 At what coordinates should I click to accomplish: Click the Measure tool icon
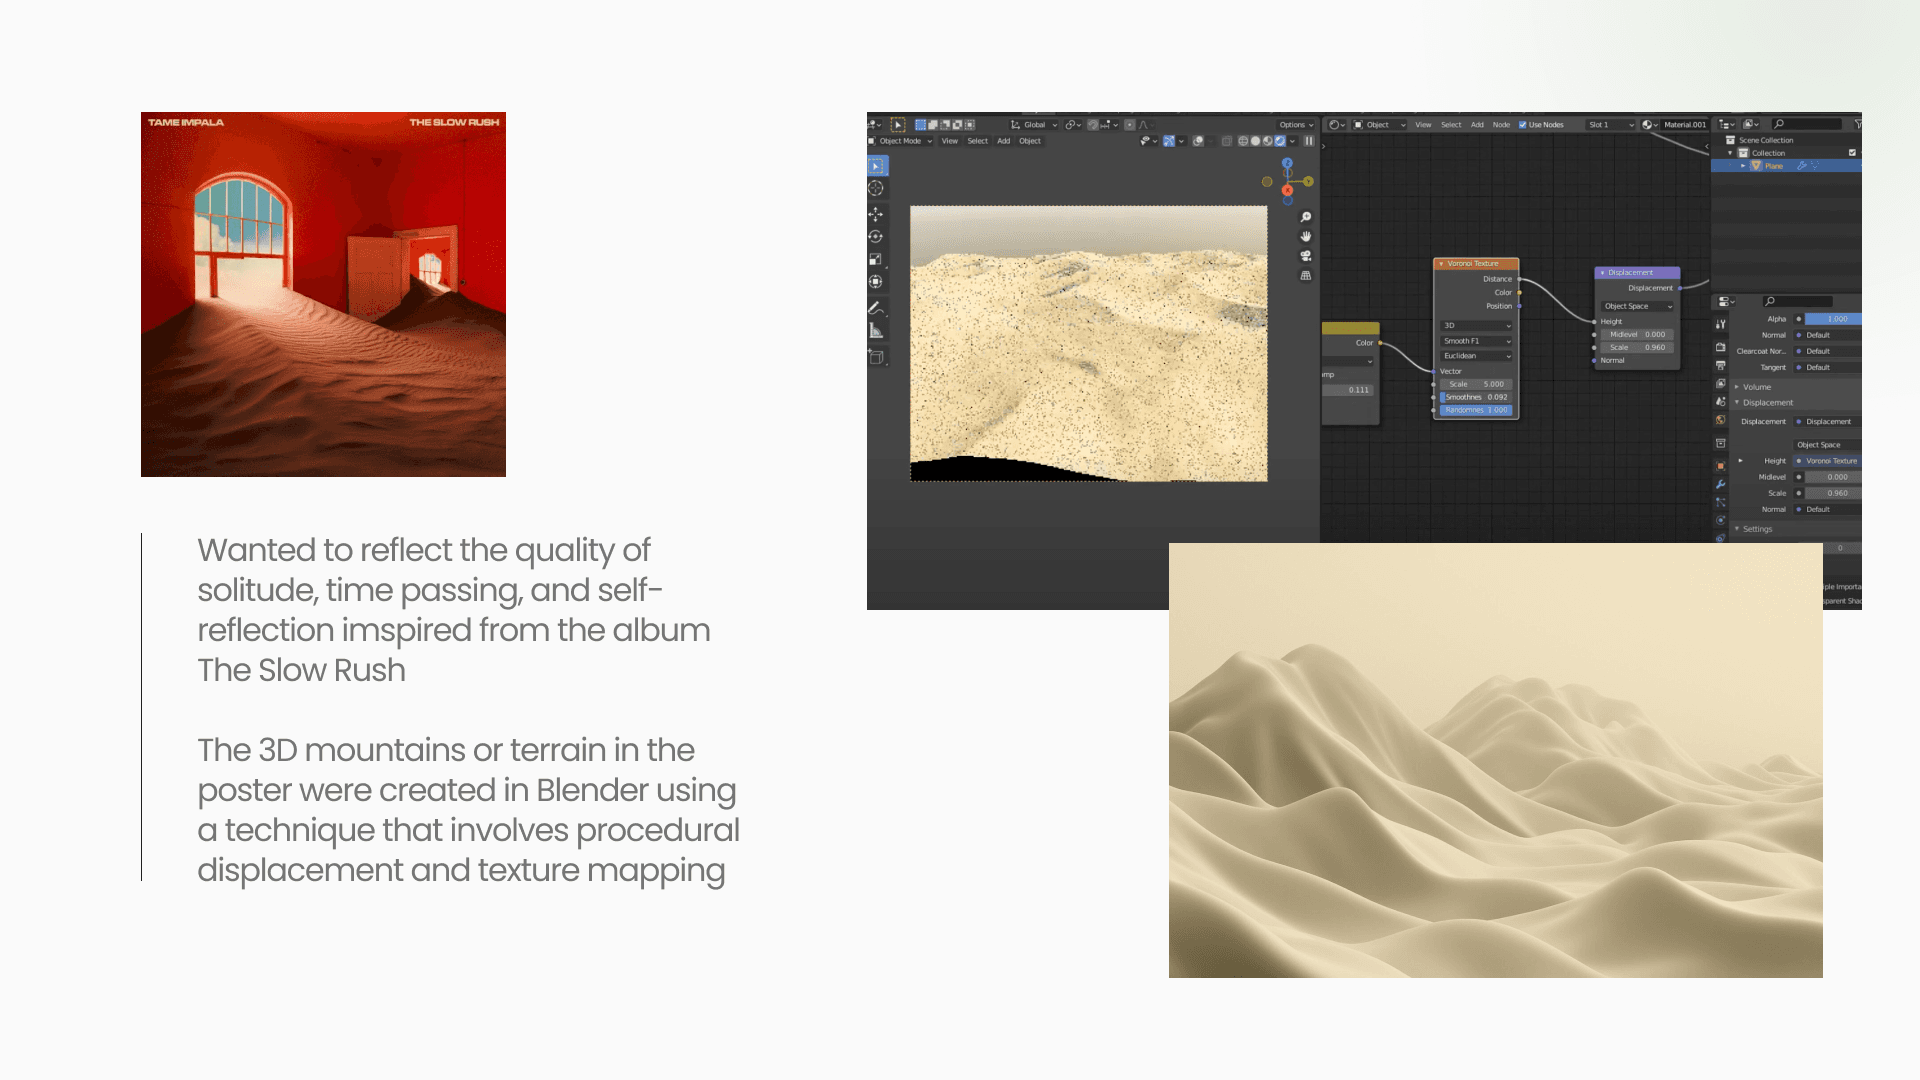click(876, 331)
